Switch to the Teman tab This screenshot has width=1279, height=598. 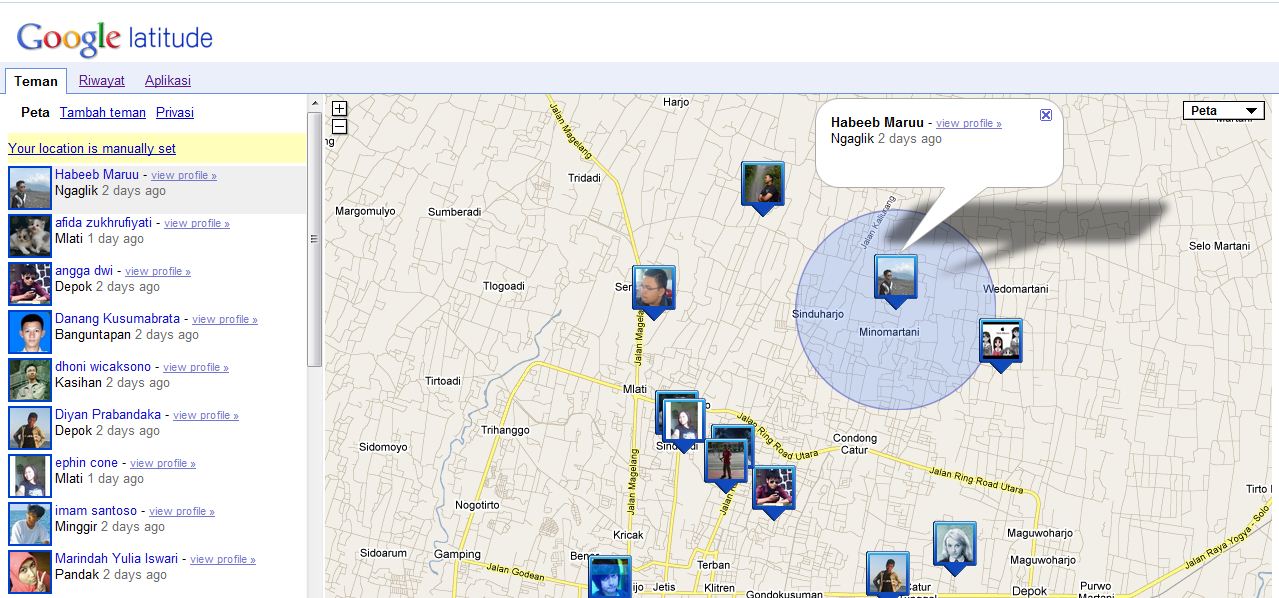[x=36, y=81]
